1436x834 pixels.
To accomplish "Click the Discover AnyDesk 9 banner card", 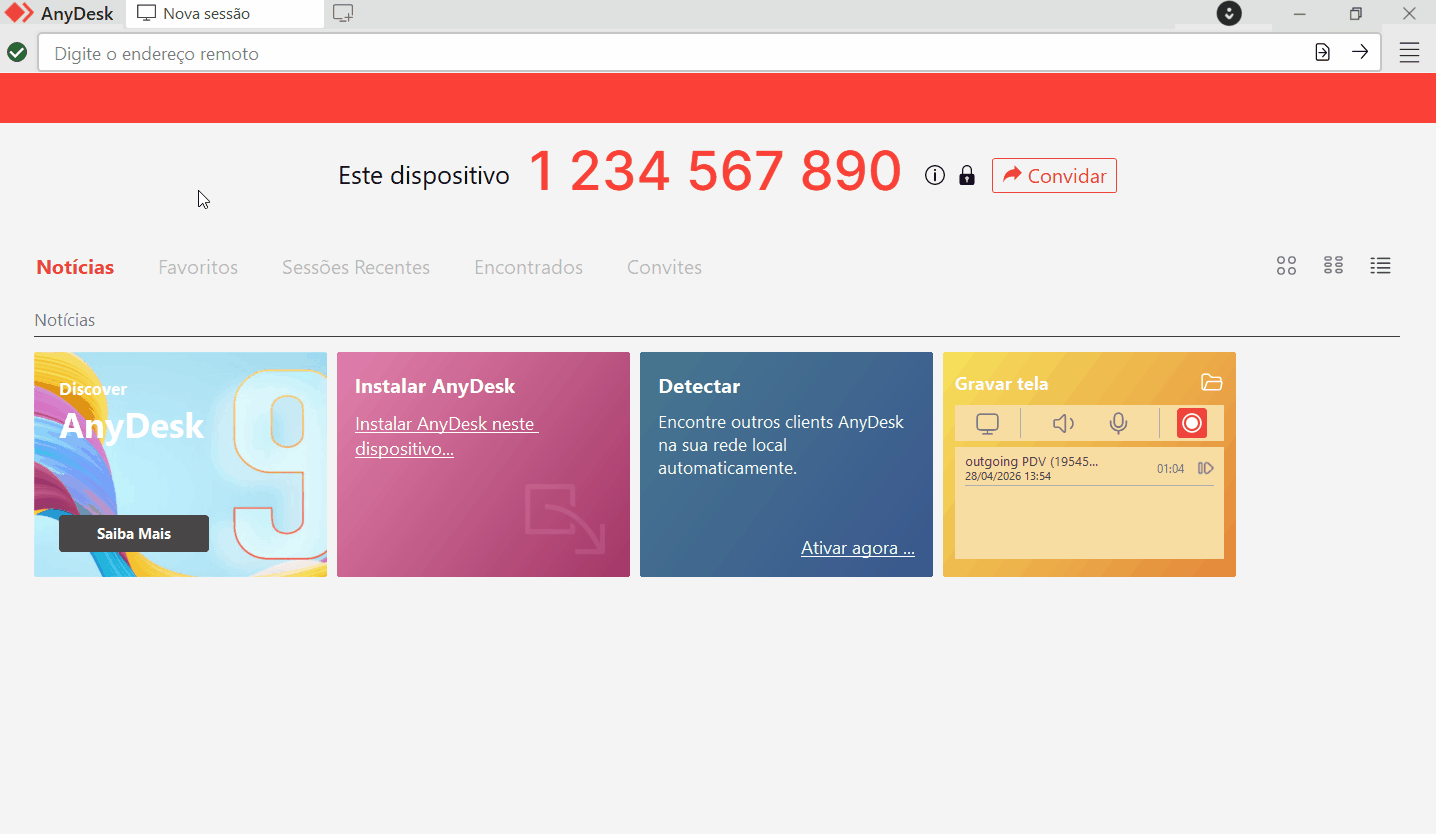I will (180, 464).
